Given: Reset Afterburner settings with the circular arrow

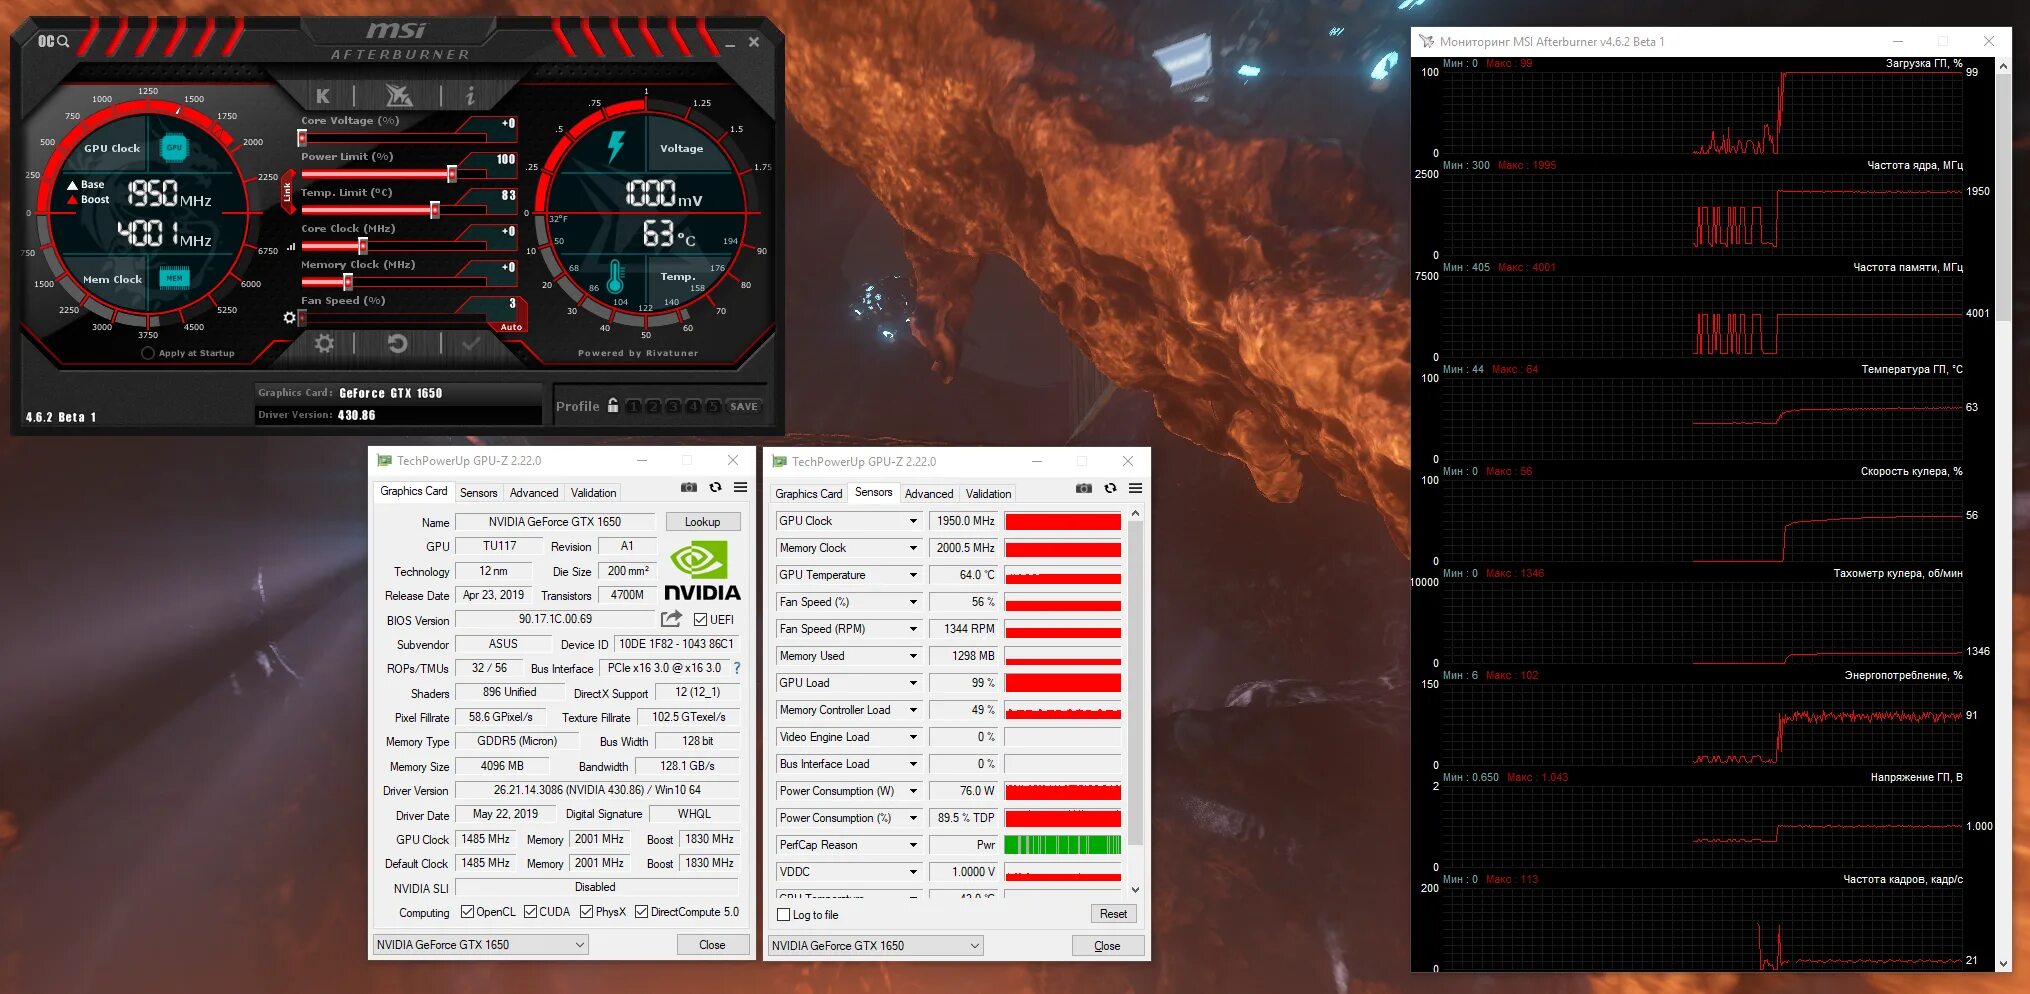Looking at the screenshot, I should pos(397,343).
